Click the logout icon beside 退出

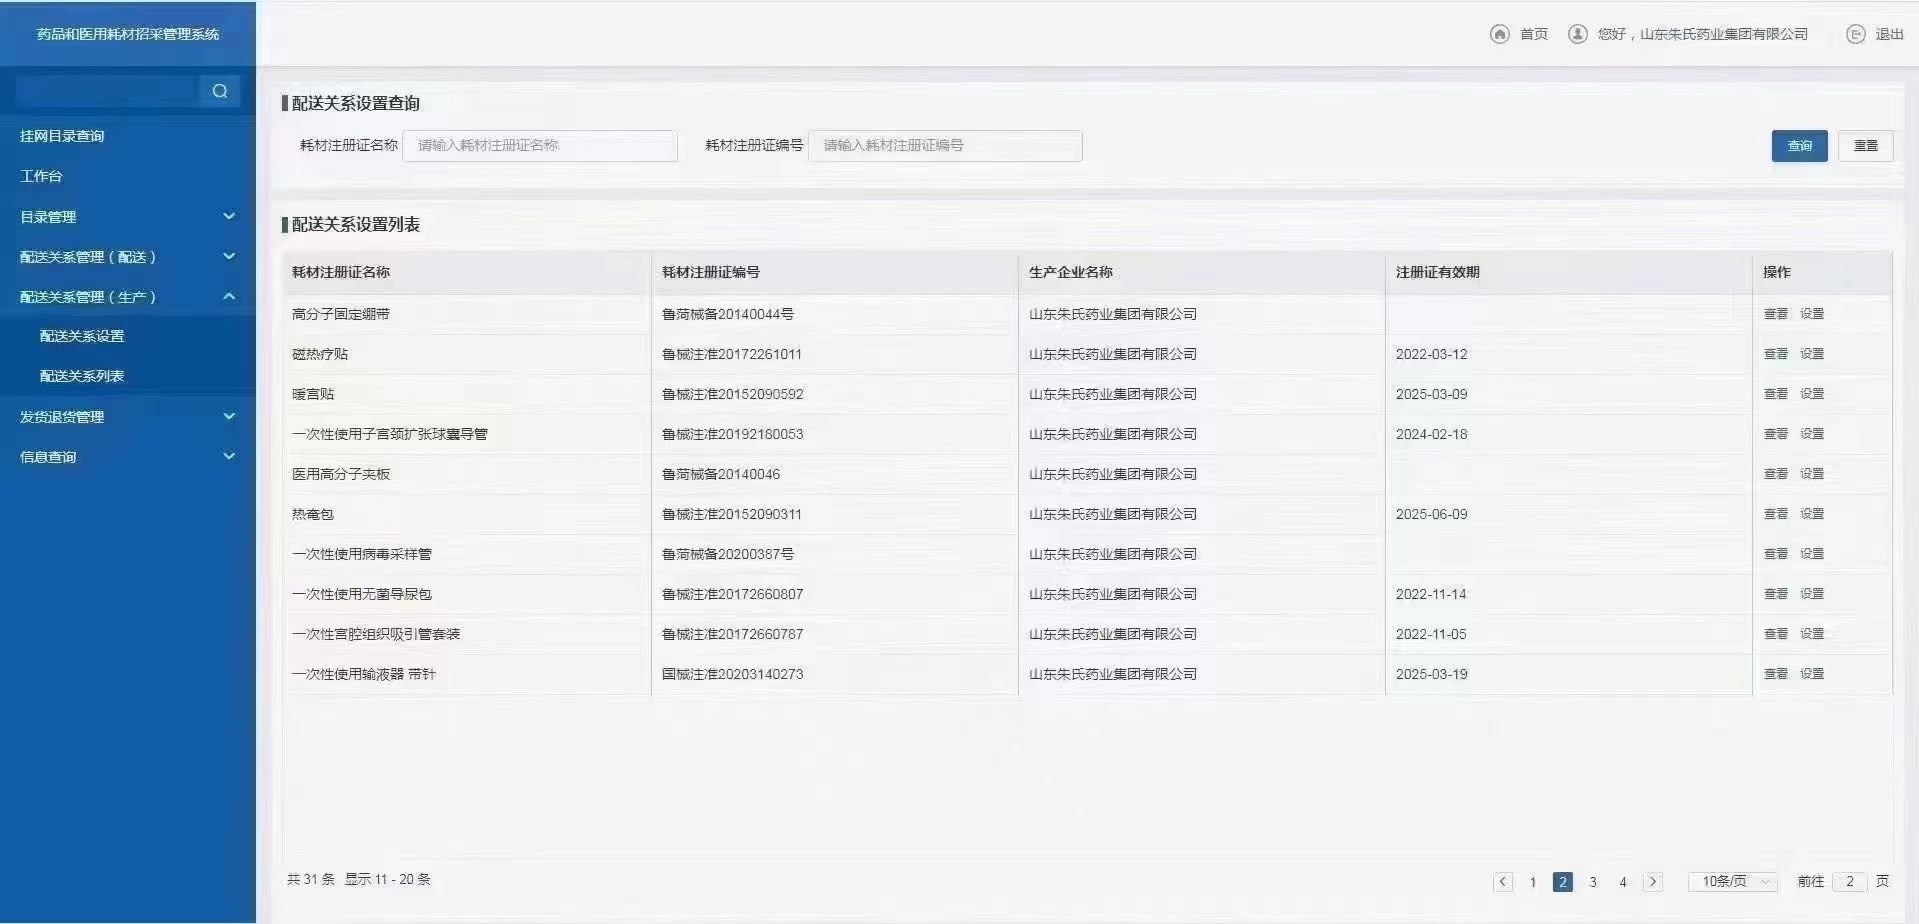(x=1855, y=34)
